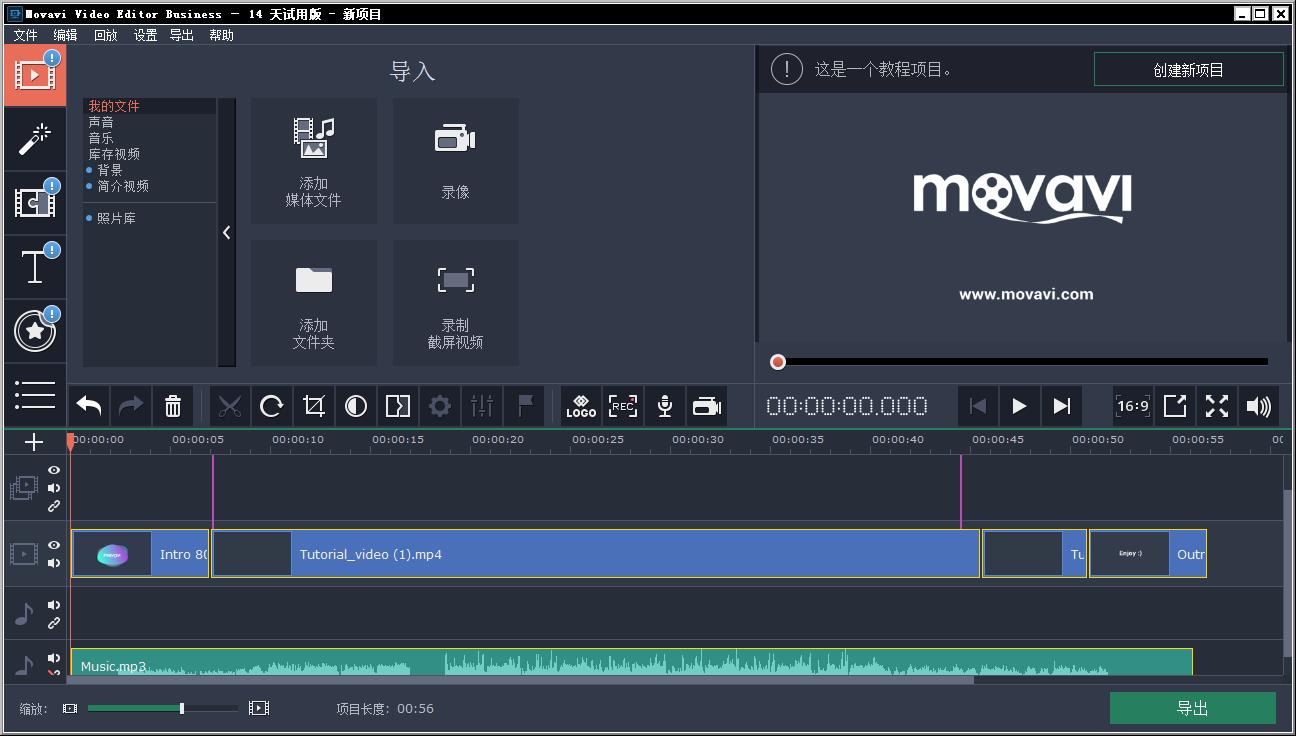Image resolution: width=1296 pixels, height=736 pixels.
Task: Select the crop tool
Action: tap(313, 406)
